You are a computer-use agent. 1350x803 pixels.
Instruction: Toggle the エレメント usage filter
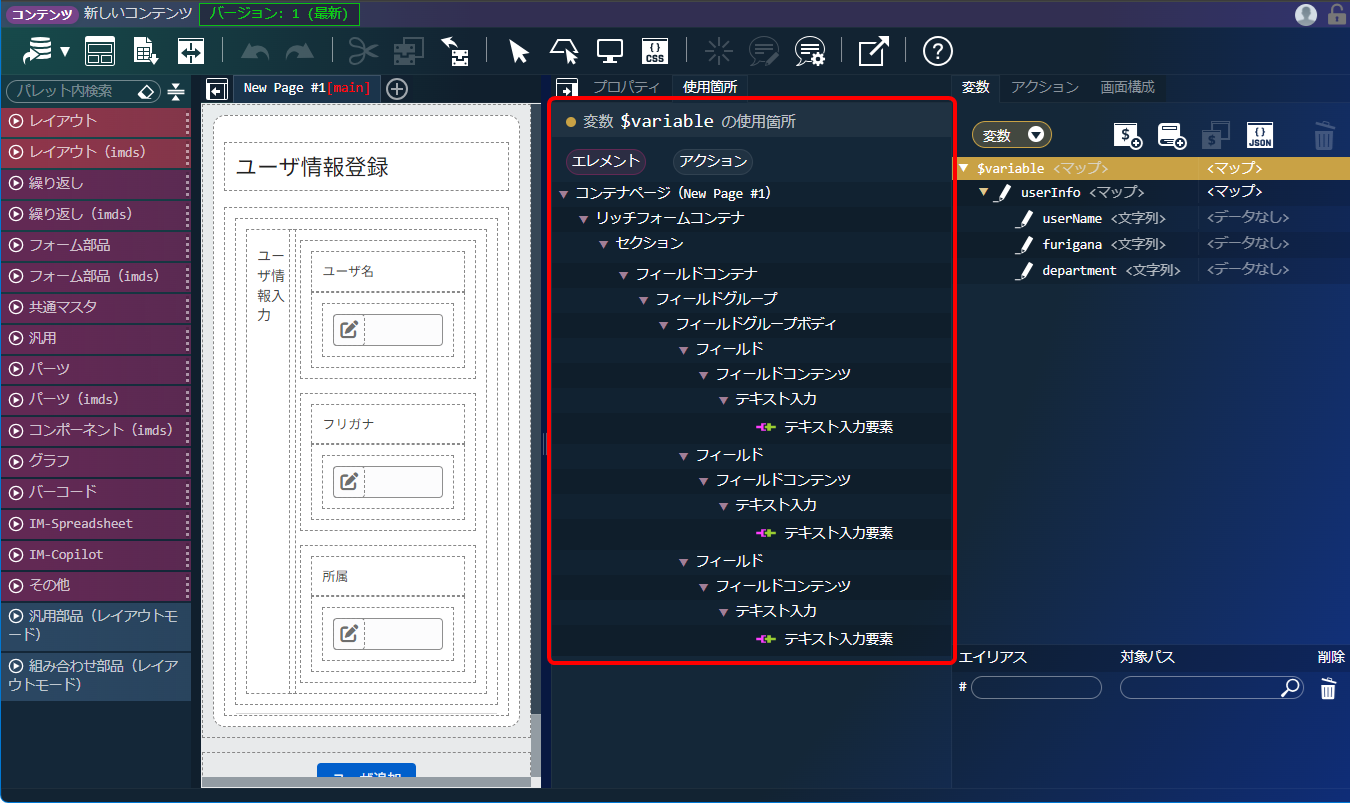coord(606,161)
